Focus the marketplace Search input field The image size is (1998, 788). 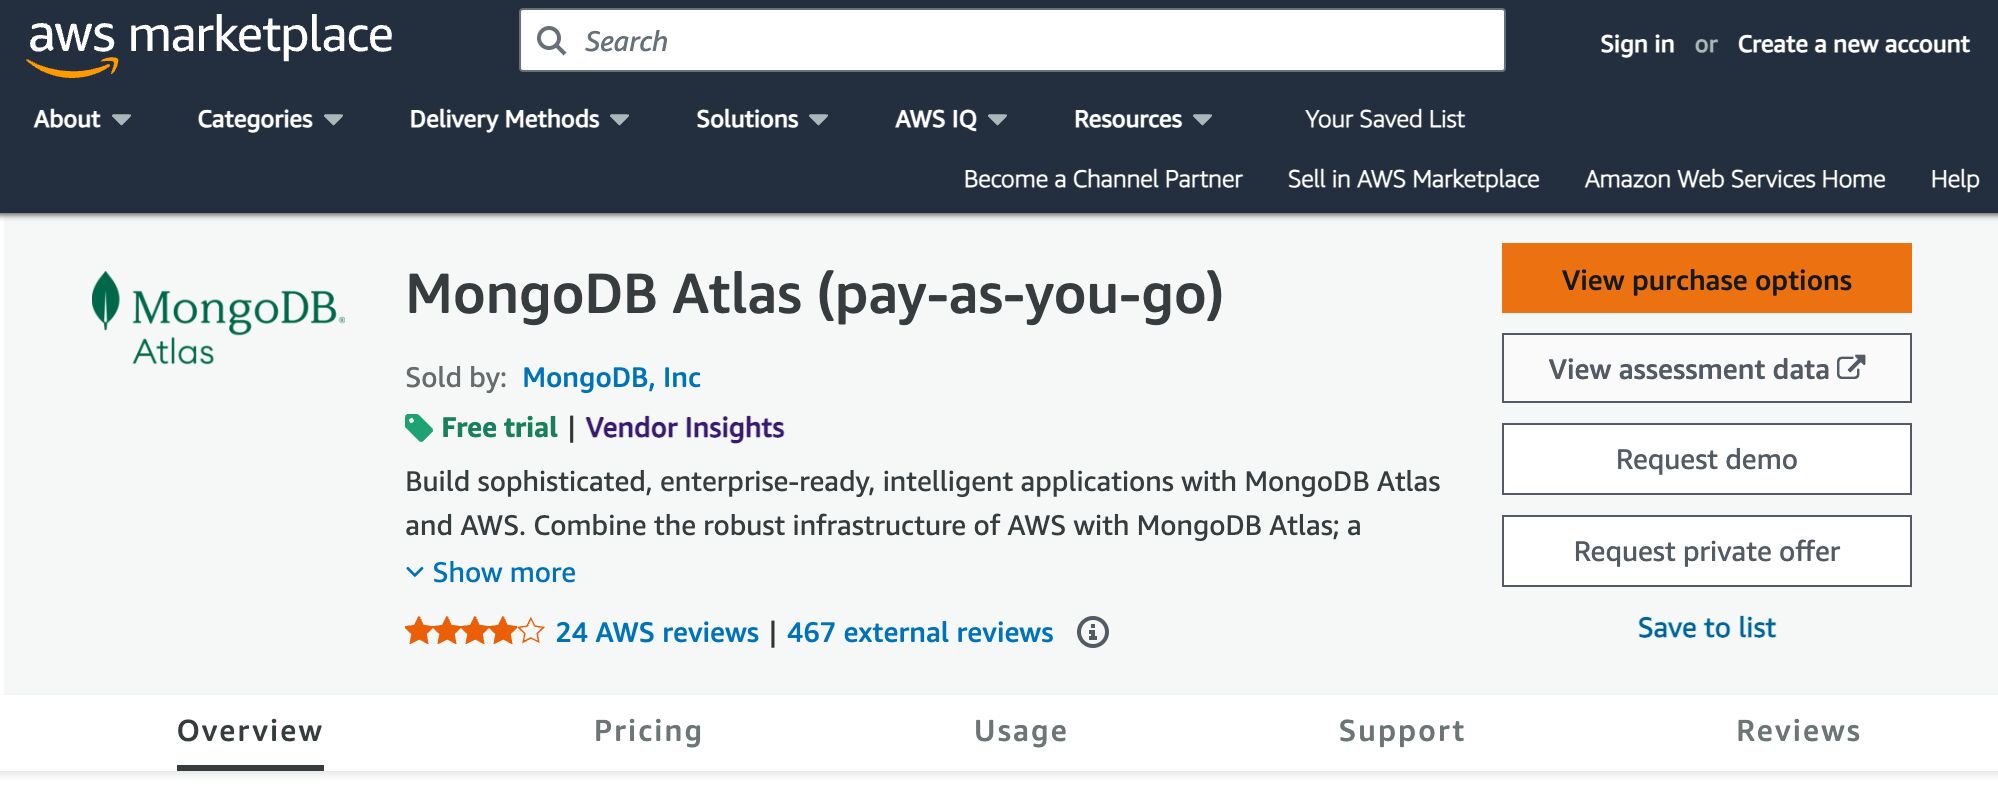point(1012,41)
